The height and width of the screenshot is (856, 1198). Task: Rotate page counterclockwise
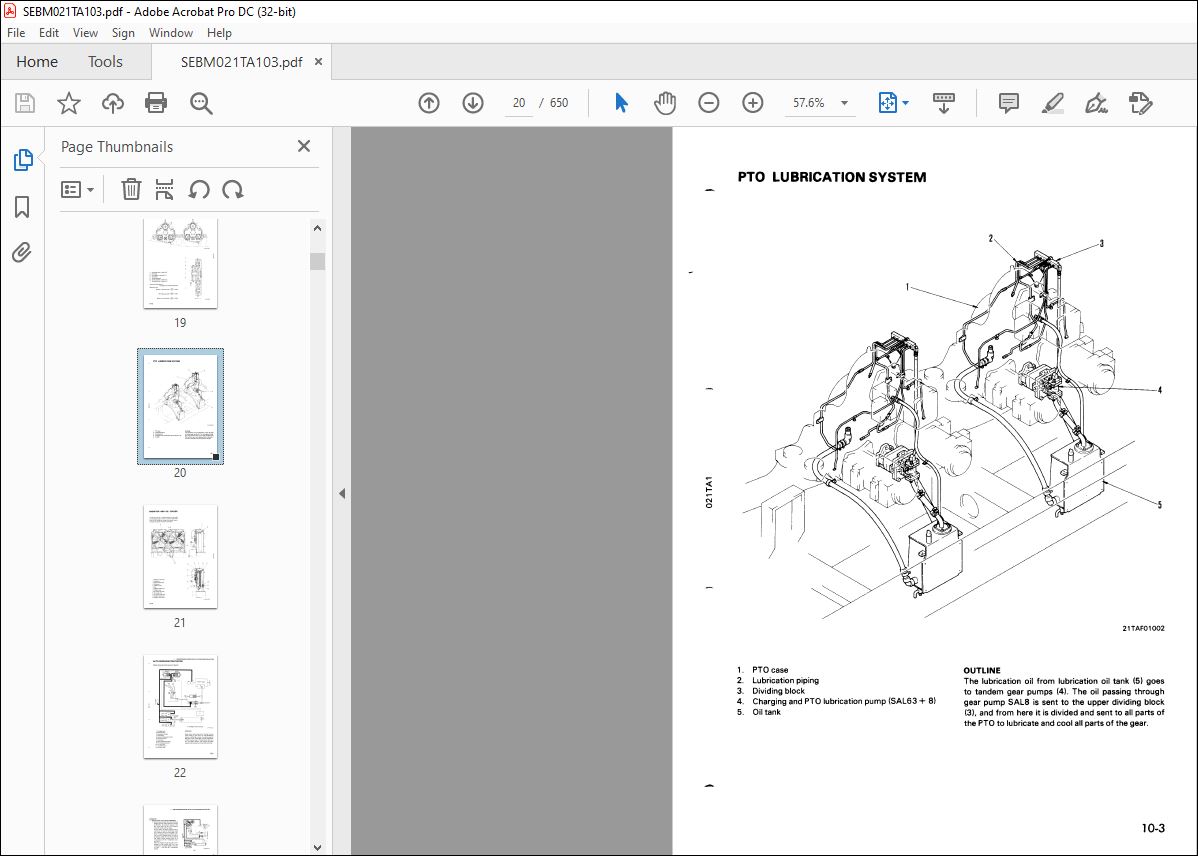point(199,190)
